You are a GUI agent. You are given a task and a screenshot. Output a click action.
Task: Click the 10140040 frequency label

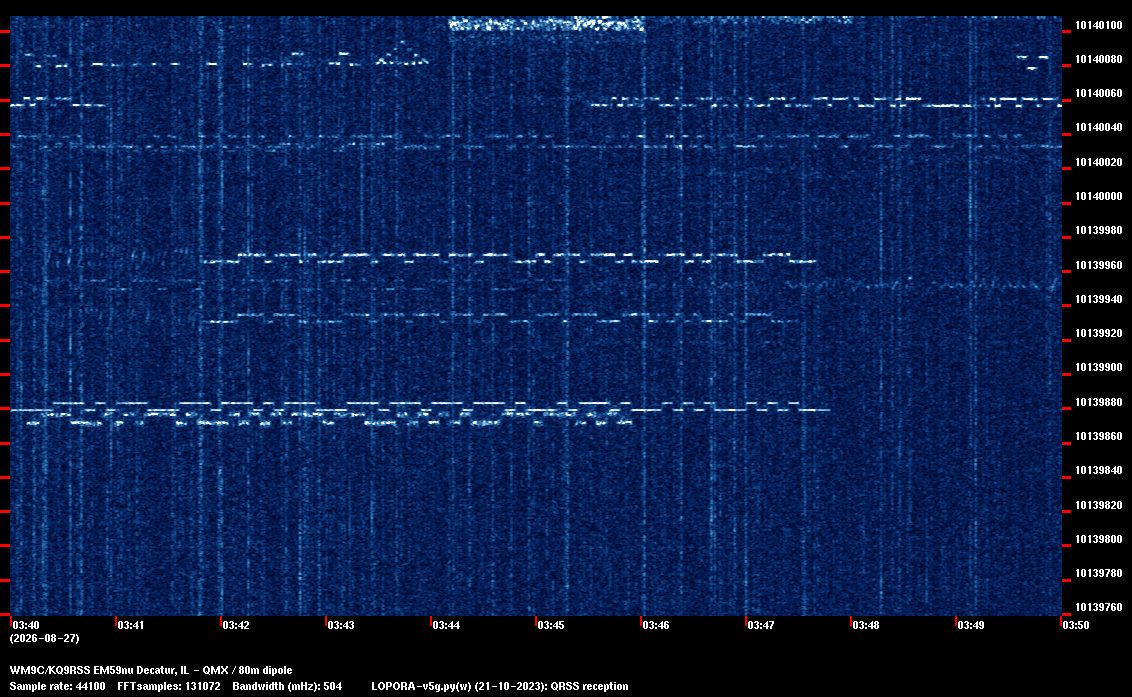pyautogui.click(x=1098, y=128)
